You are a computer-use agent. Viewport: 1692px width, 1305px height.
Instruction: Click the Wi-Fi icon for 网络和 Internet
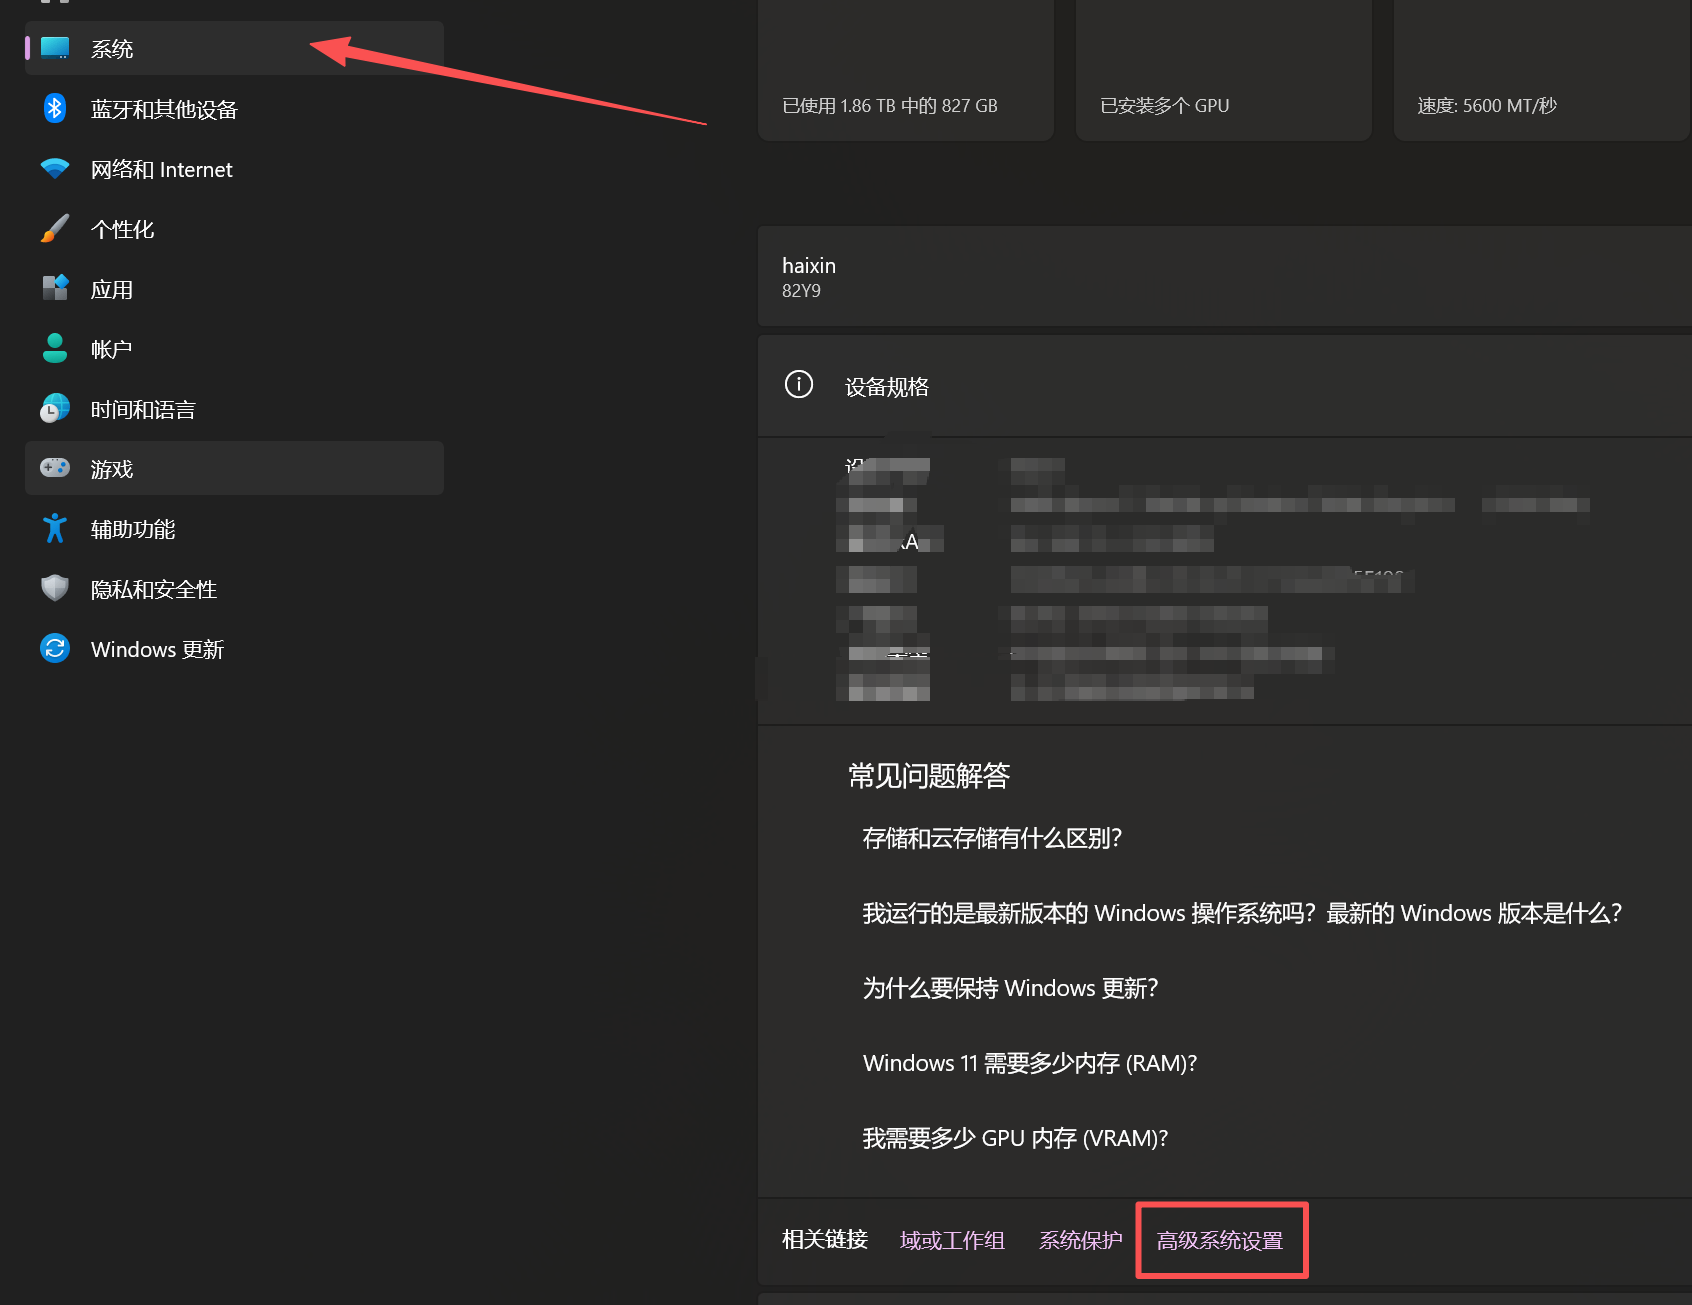coord(54,168)
